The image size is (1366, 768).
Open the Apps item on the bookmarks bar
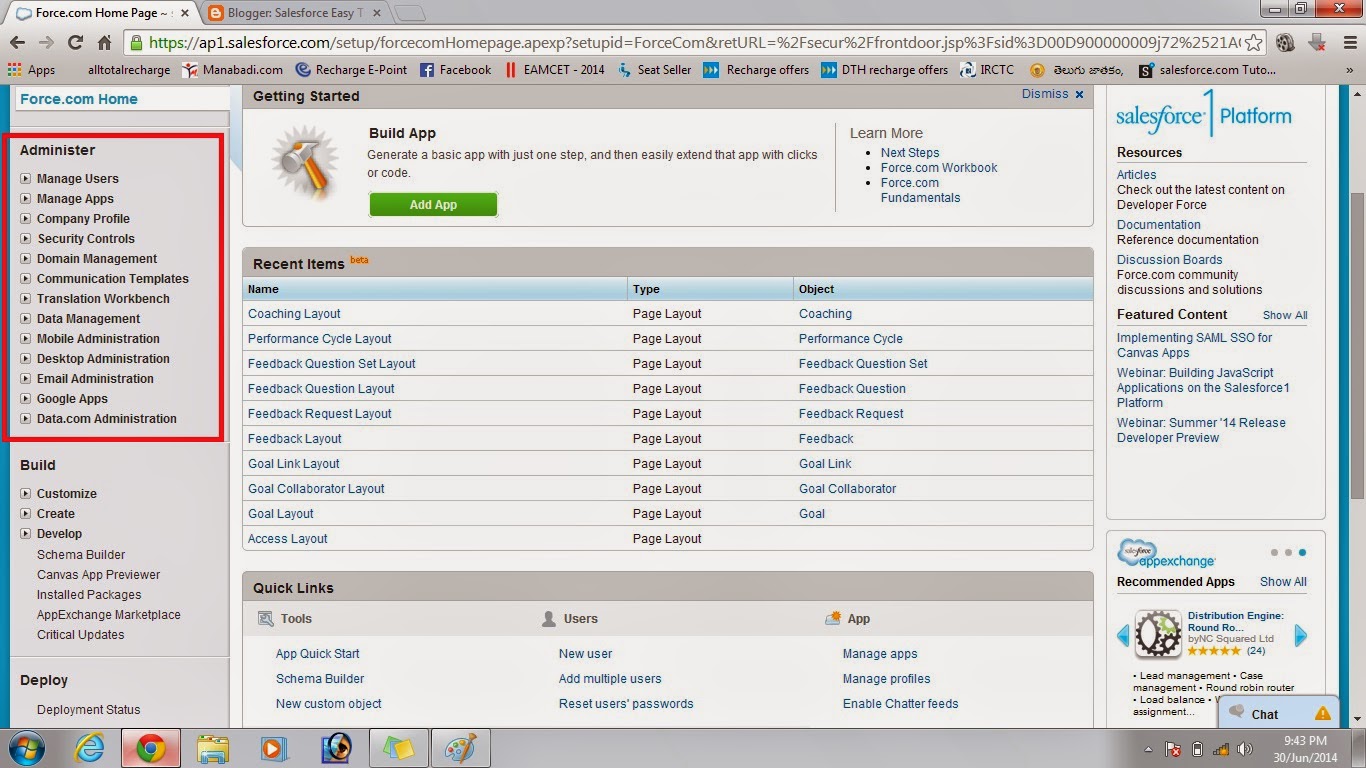point(30,69)
